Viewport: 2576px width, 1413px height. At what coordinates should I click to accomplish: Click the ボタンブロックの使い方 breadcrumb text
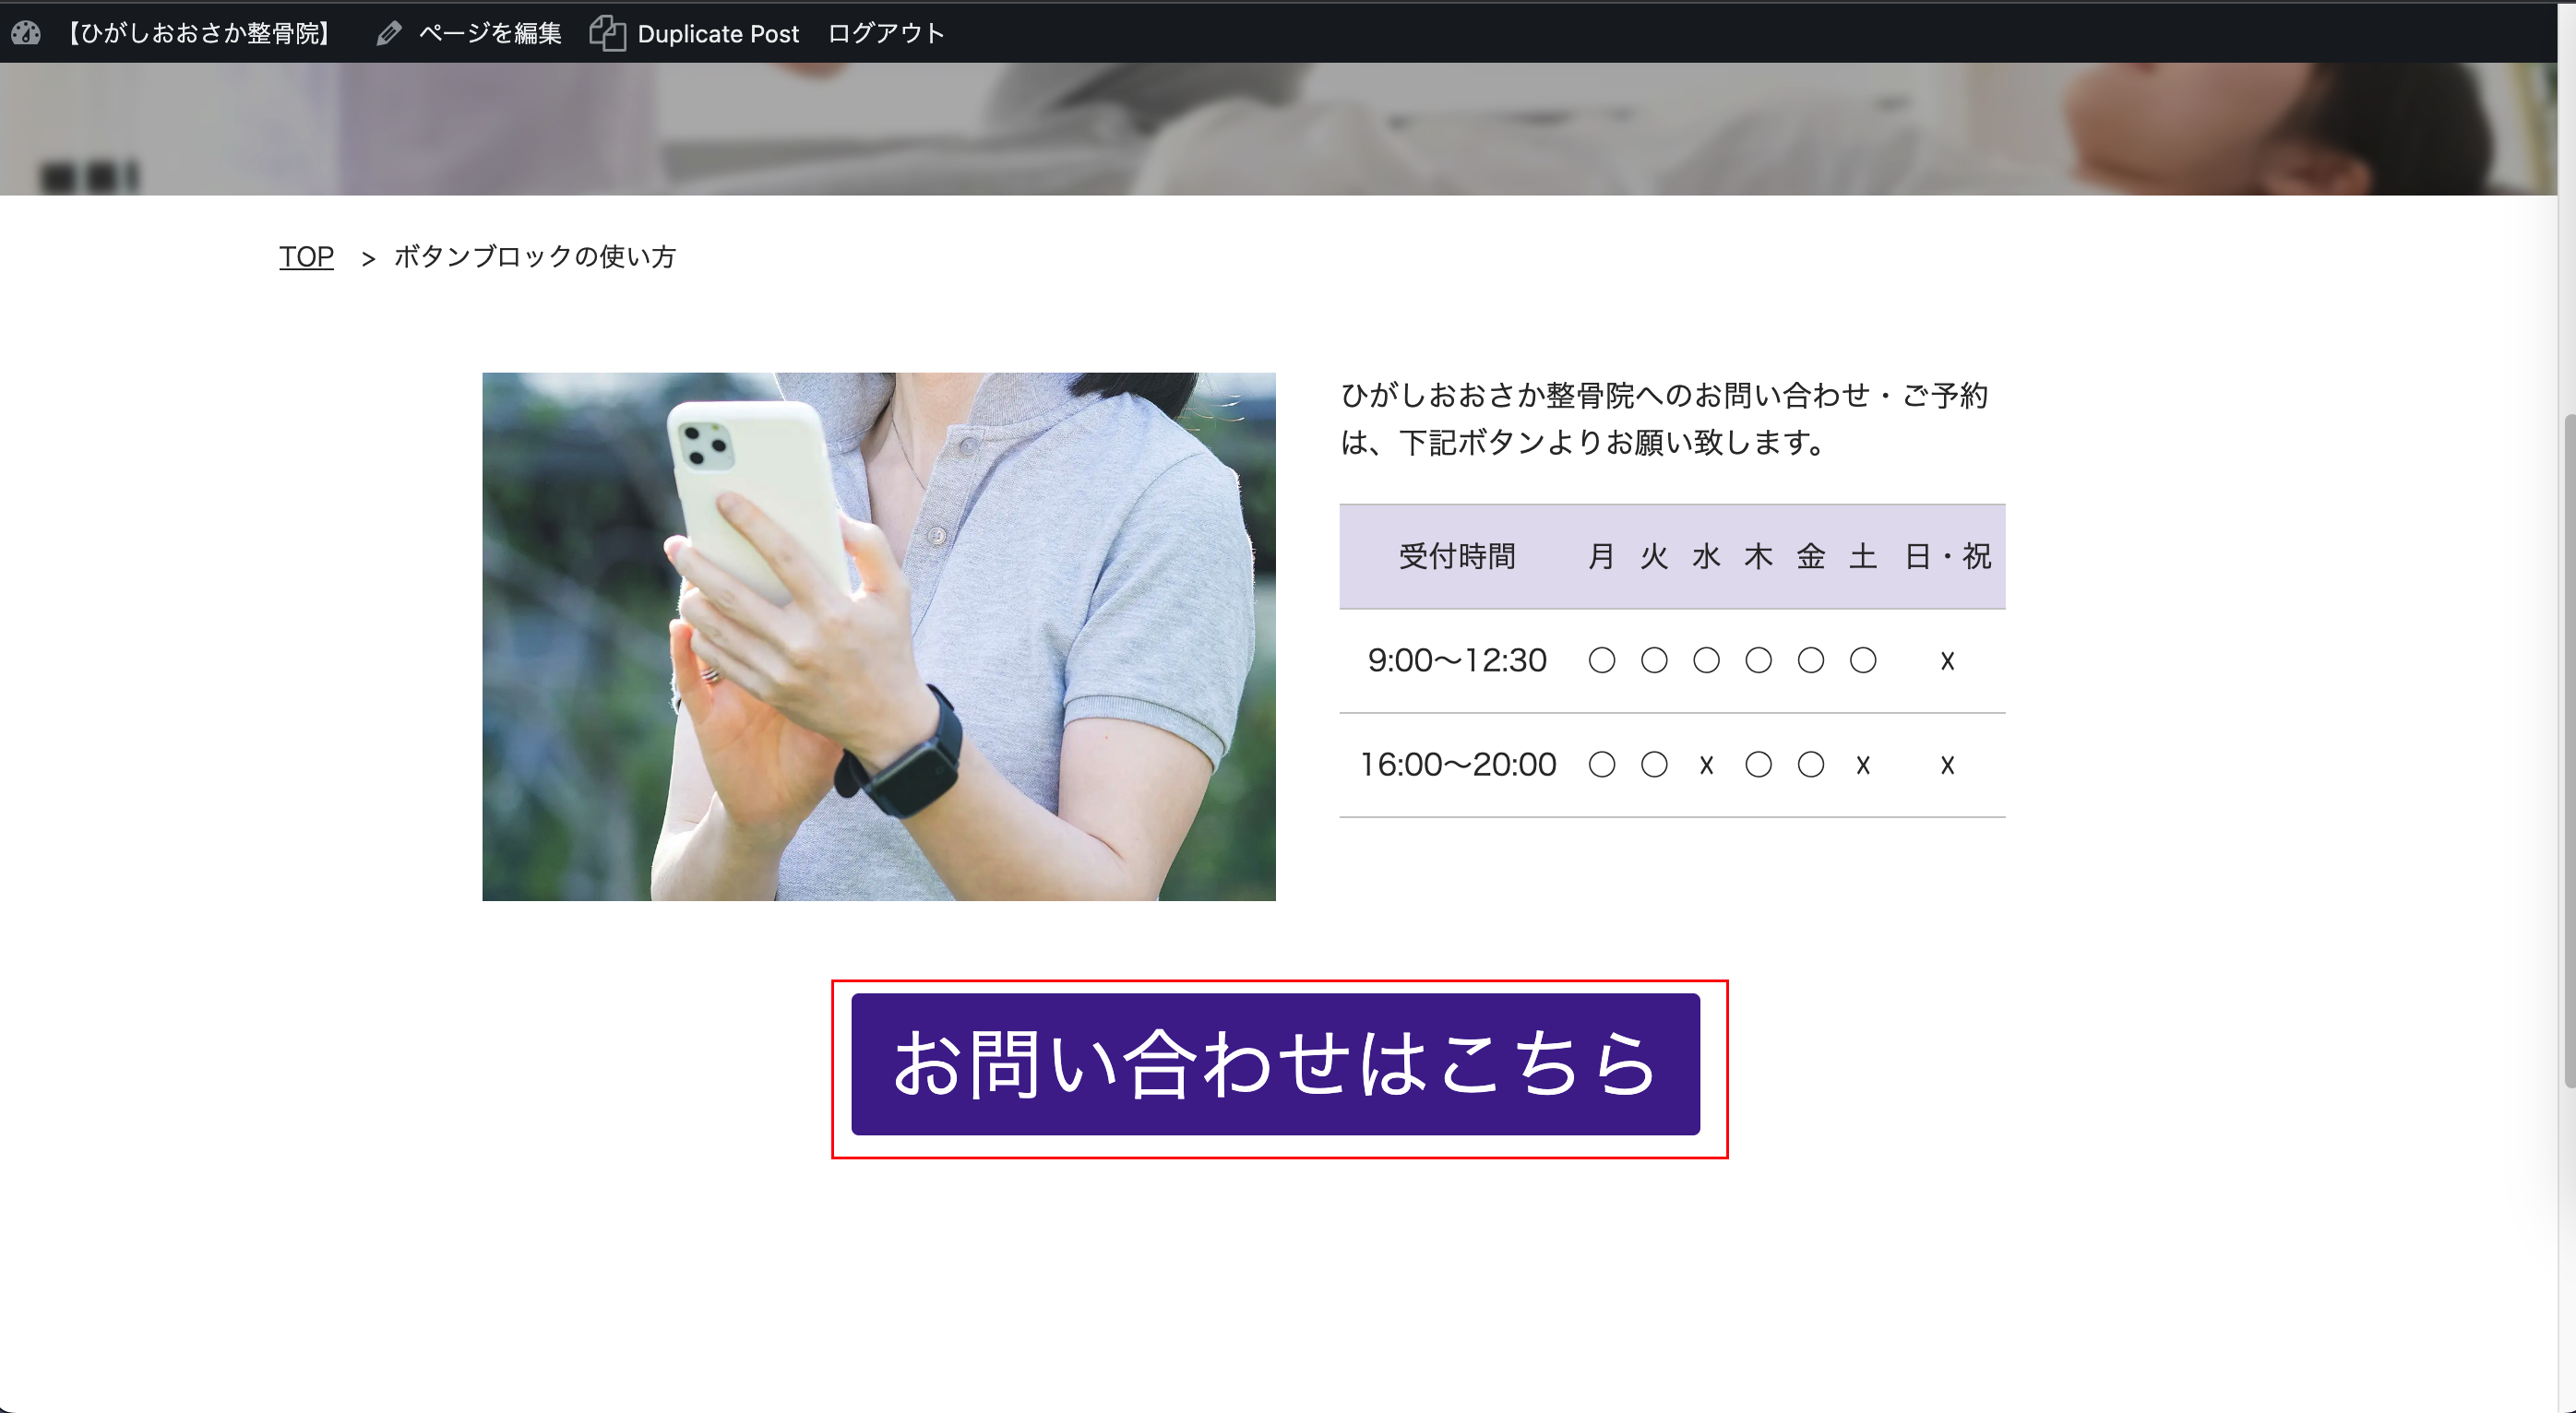point(534,257)
